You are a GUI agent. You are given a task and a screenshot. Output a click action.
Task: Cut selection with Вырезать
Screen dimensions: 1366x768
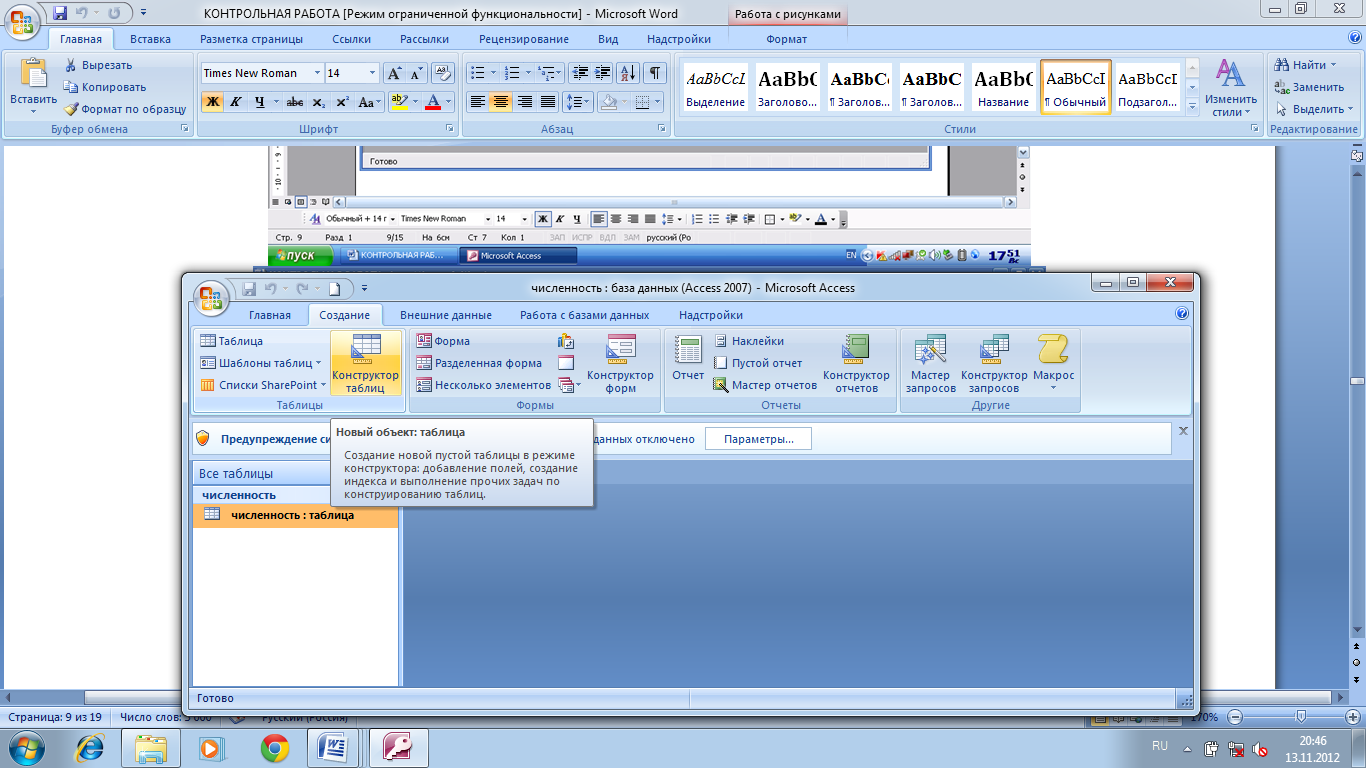coord(98,65)
